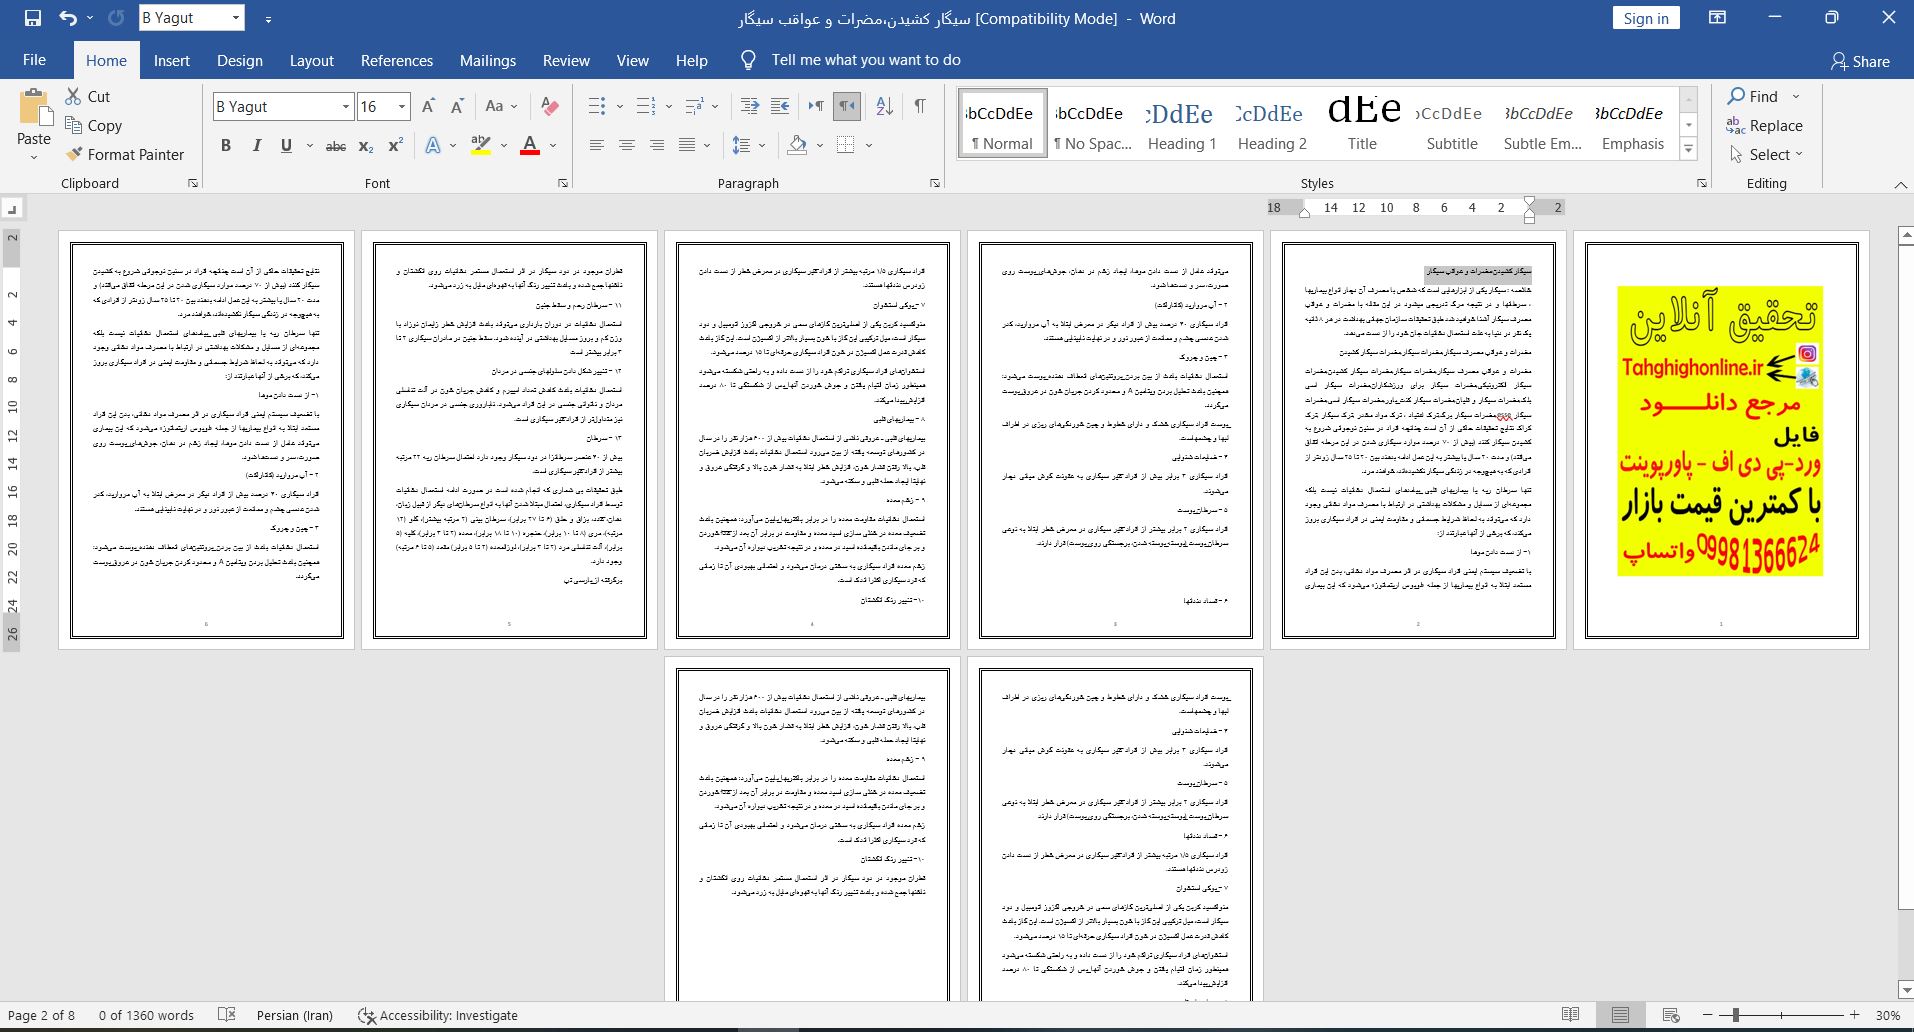Click in the Tell me what you want to do box

point(866,60)
